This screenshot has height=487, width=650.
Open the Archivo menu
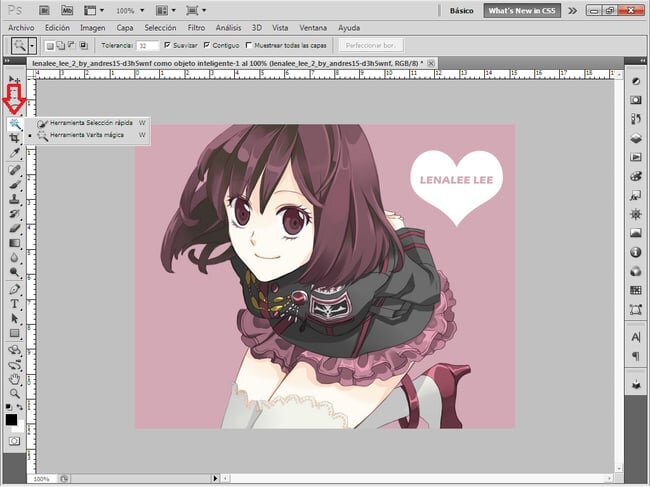(21, 28)
